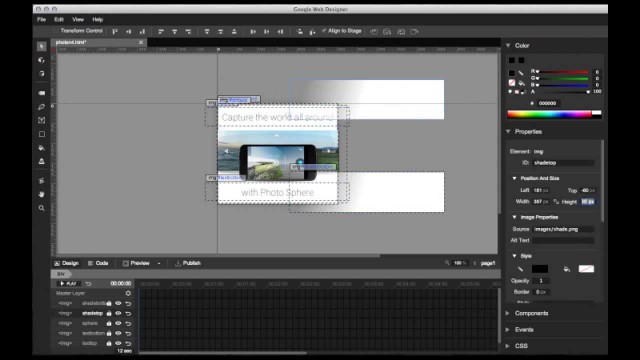The height and width of the screenshot is (360, 640).
Task: Click the fill bucket icon in Color panel
Action: 521,83
